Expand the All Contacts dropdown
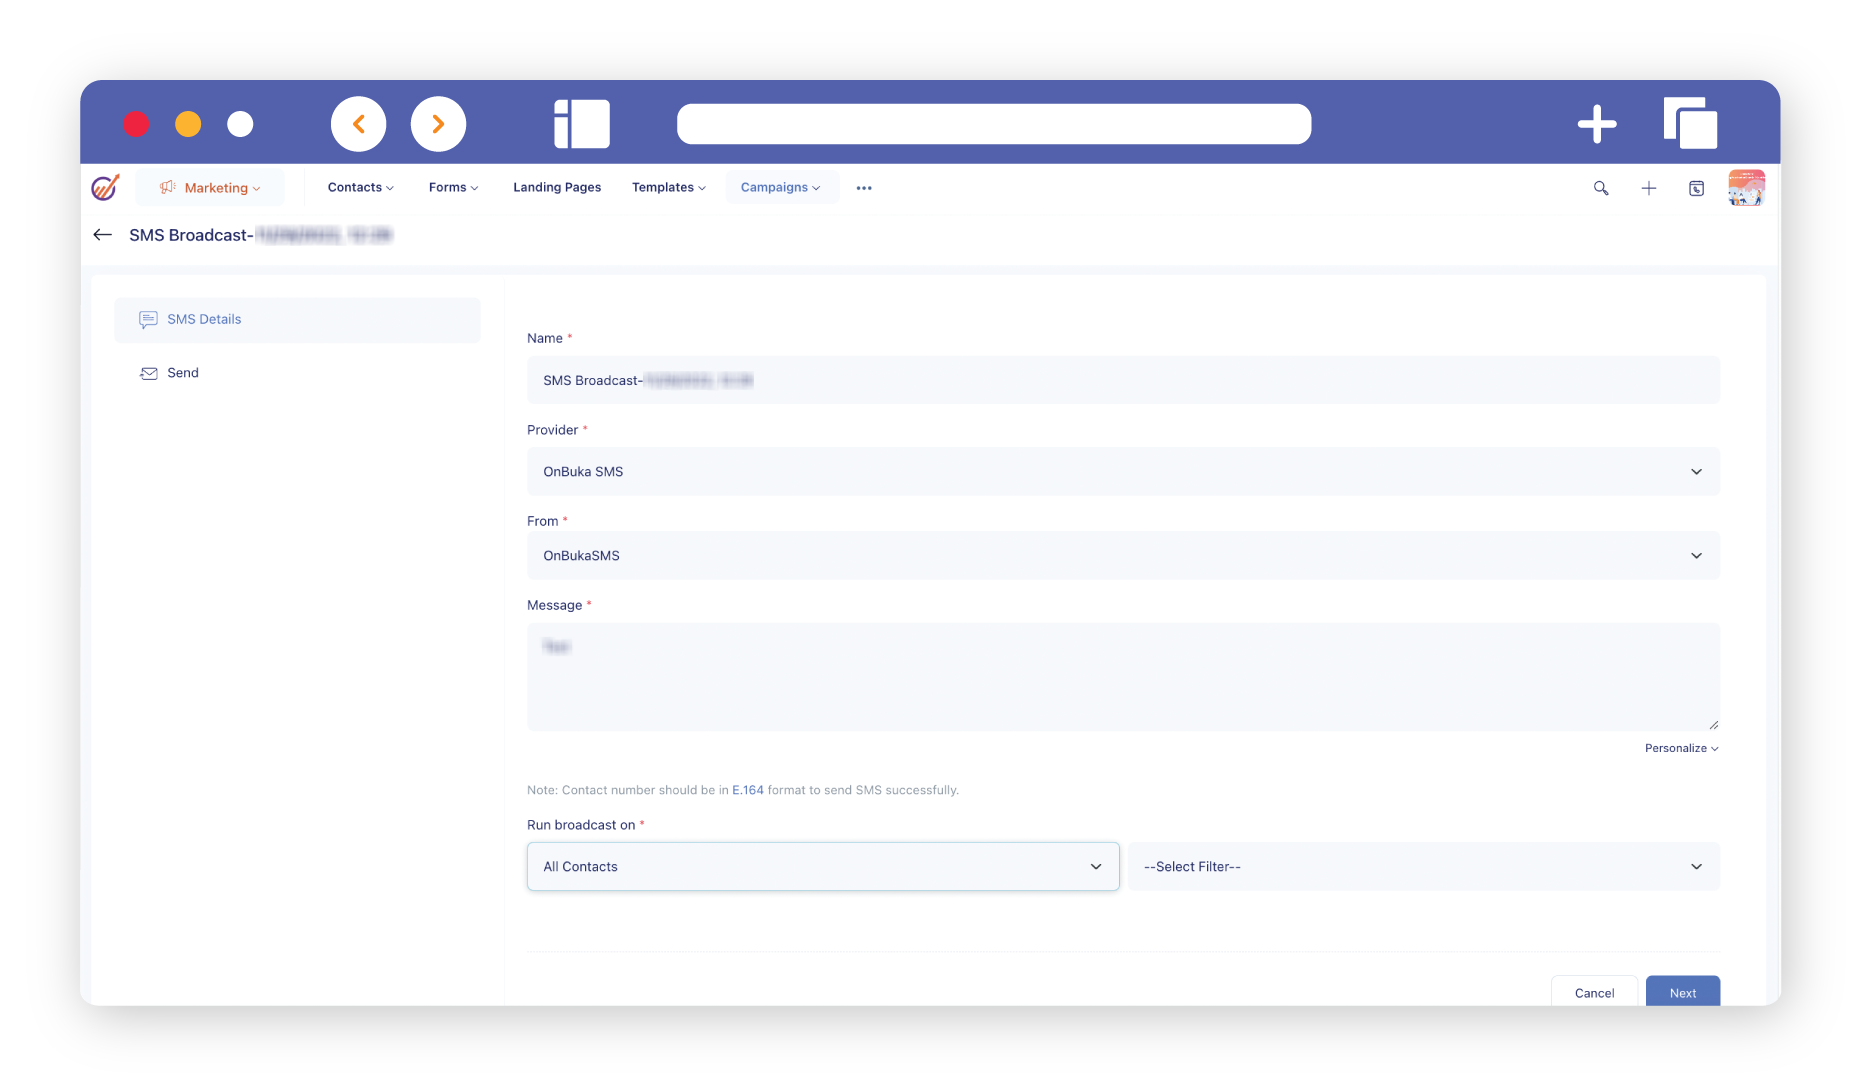Viewport: 1861px width, 1087px height. point(822,867)
